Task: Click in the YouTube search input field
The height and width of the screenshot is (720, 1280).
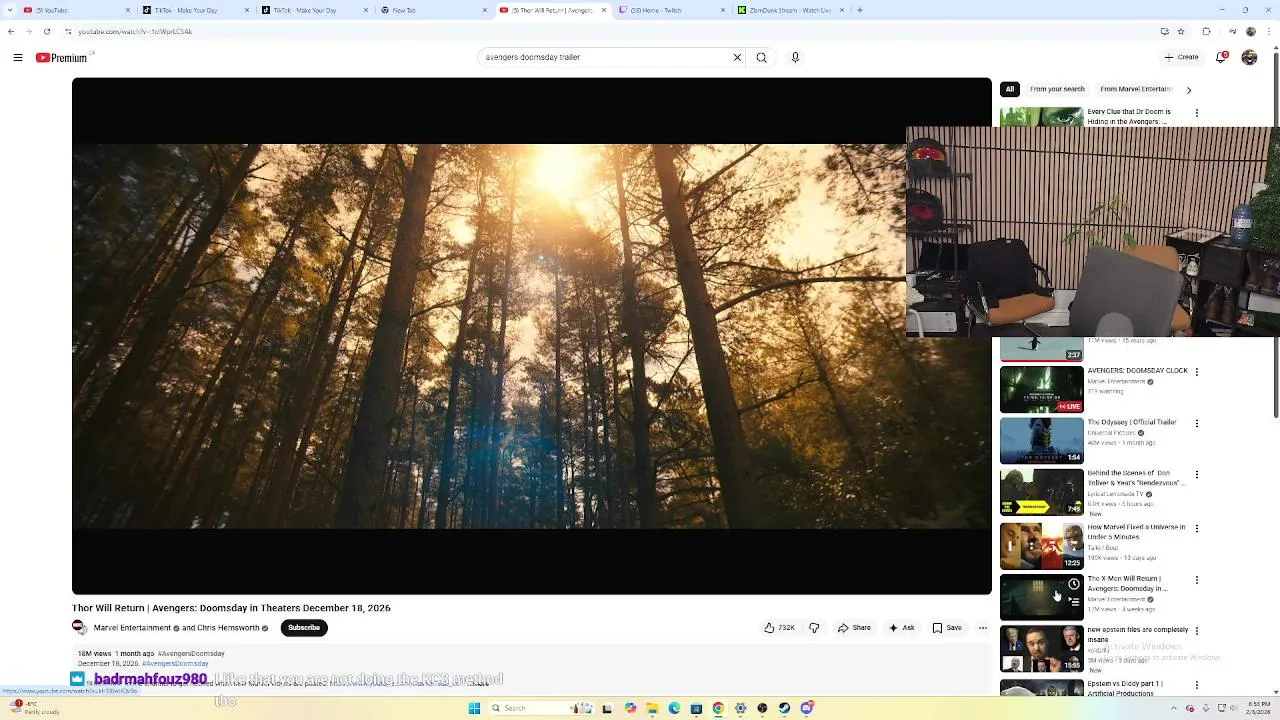Action: point(605,58)
